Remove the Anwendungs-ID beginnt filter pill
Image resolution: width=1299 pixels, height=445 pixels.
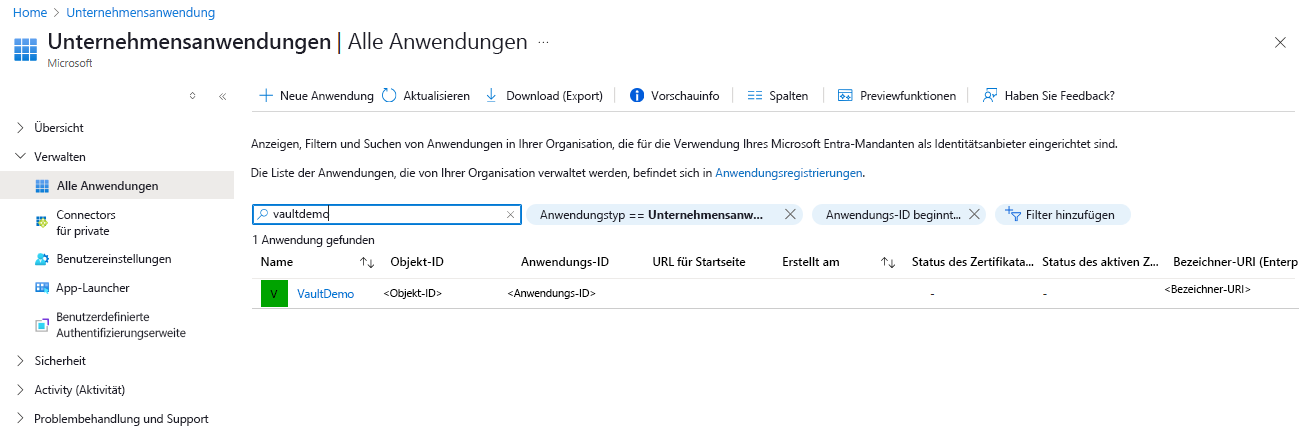coord(975,214)
